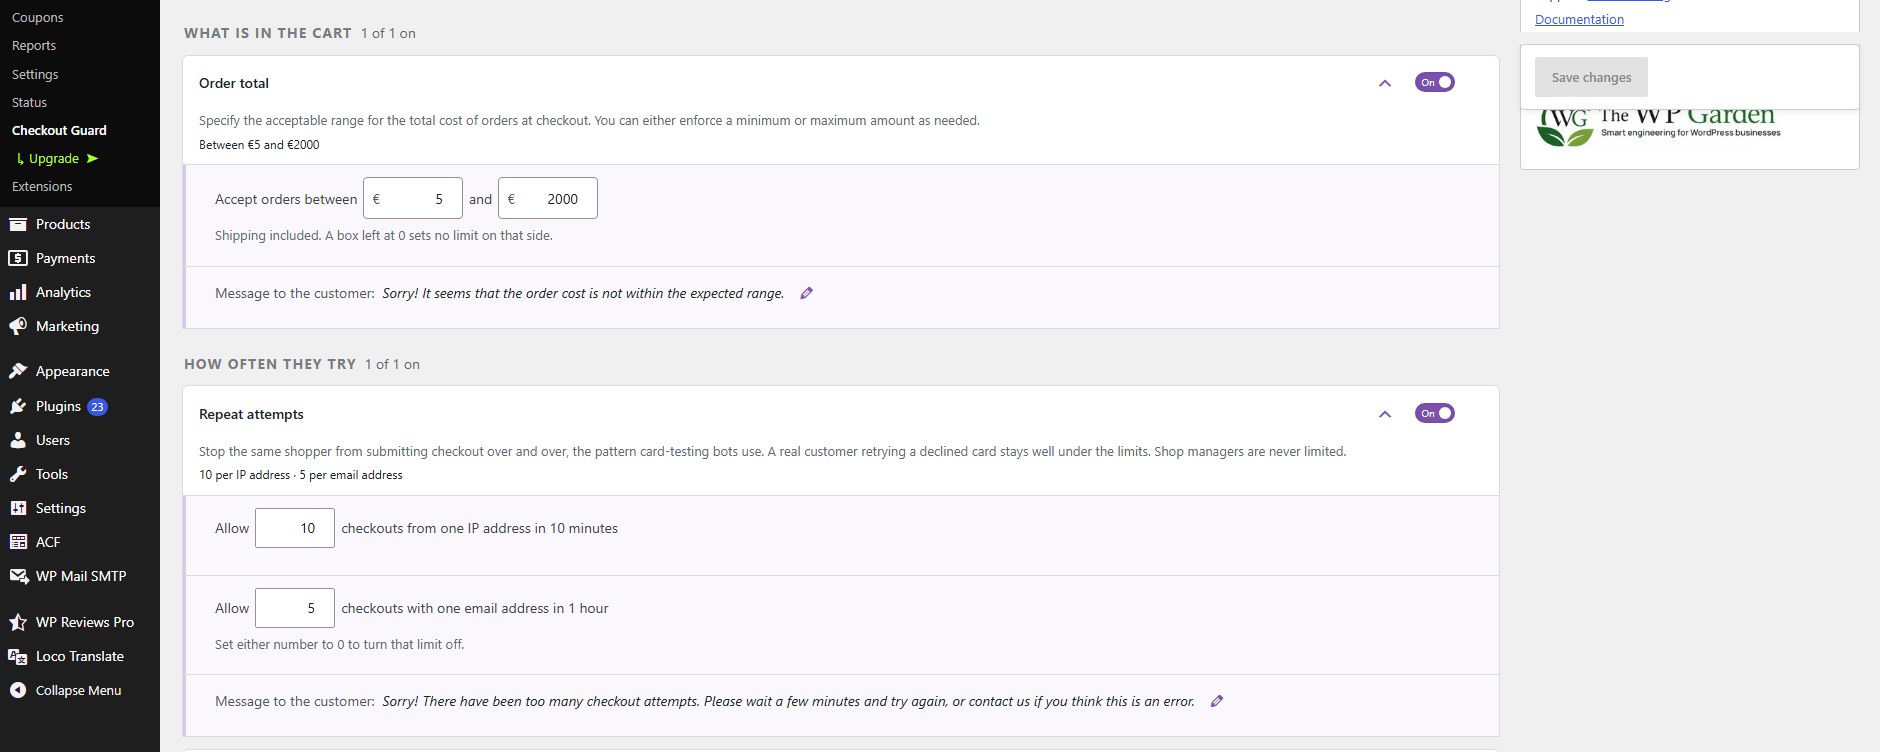This screenshot has width=1880, height=752.
Task: Click the checkouts per email address field
Action: click(x=295, y=608)
